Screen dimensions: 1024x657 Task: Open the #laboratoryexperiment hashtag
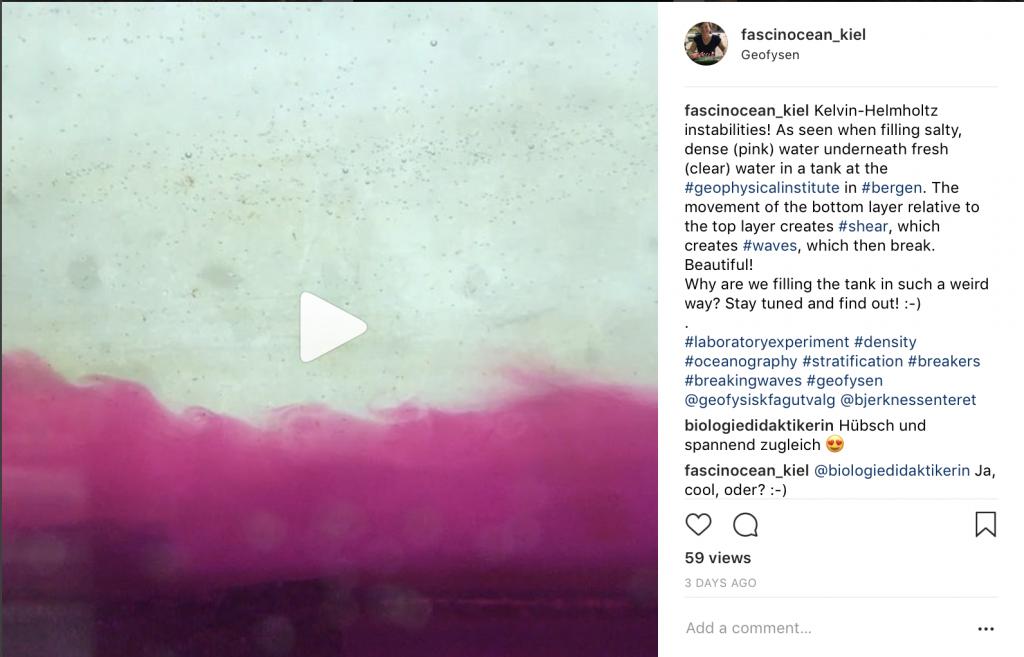[x=767, y=342]
